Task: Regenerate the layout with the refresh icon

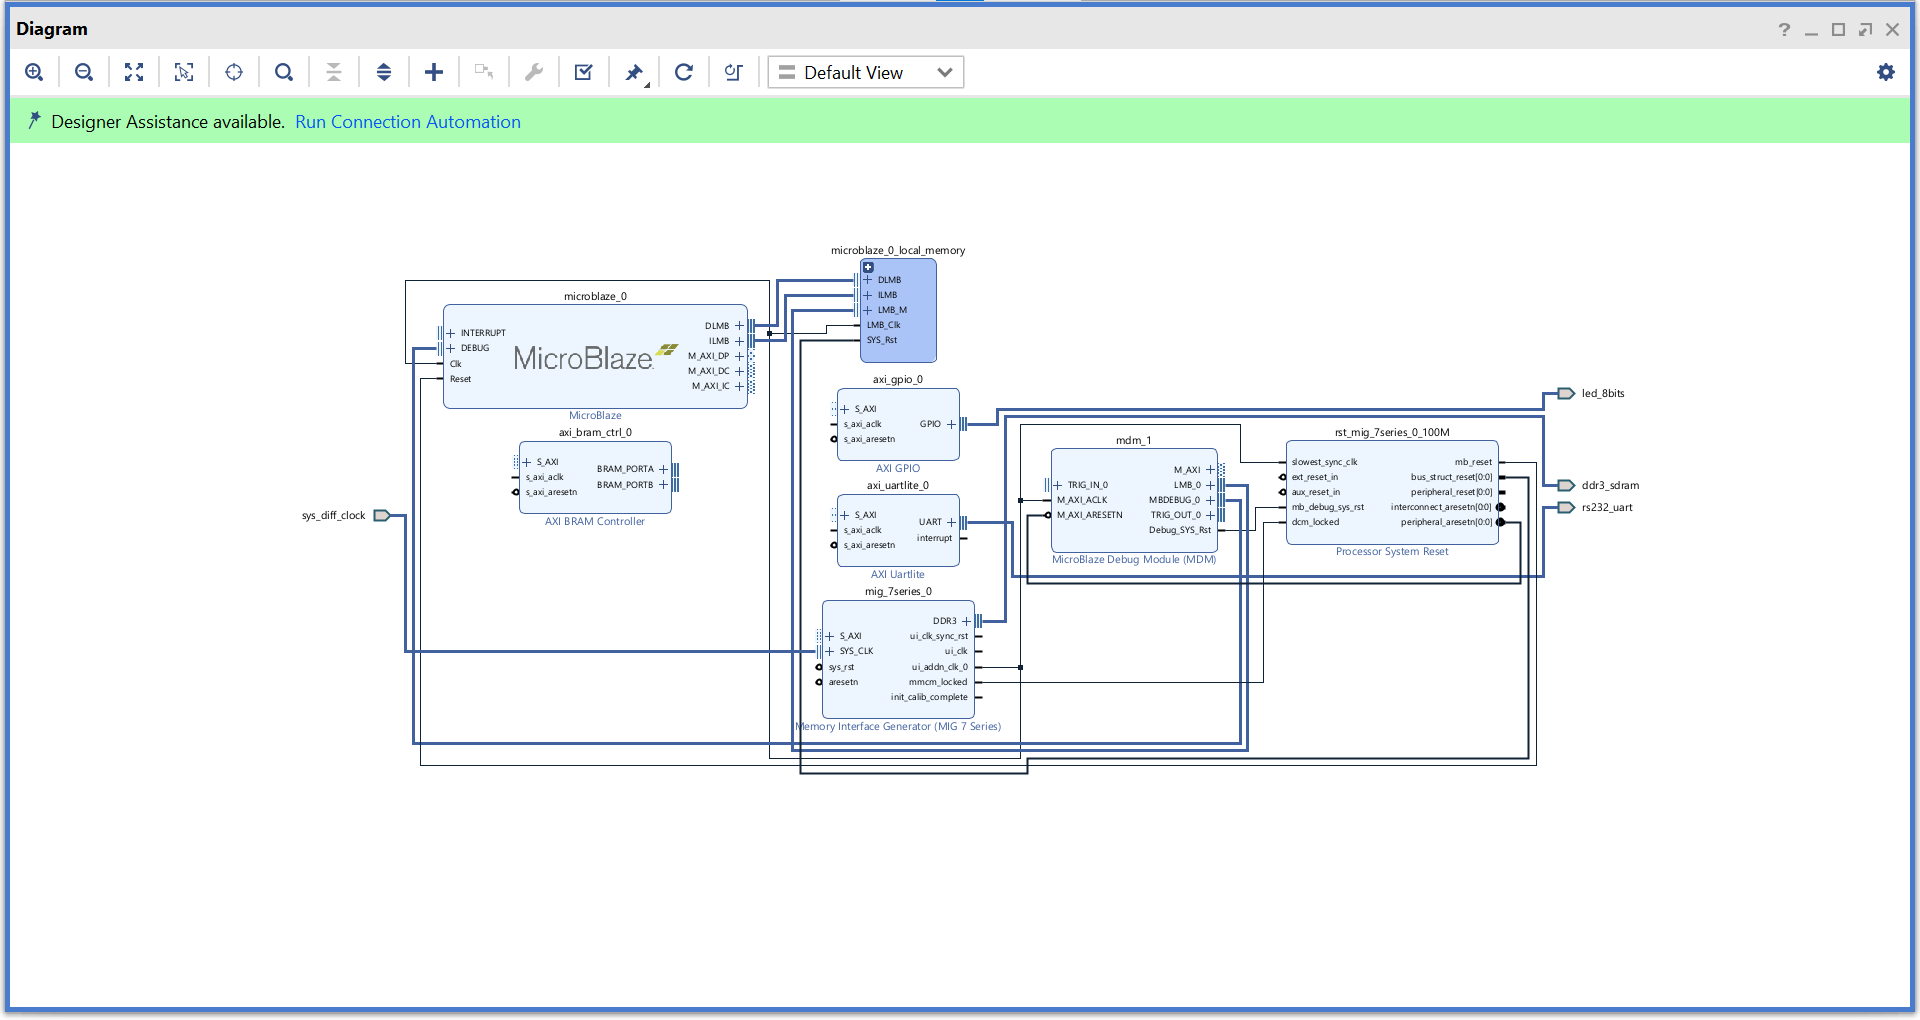Action: point(684,72)
